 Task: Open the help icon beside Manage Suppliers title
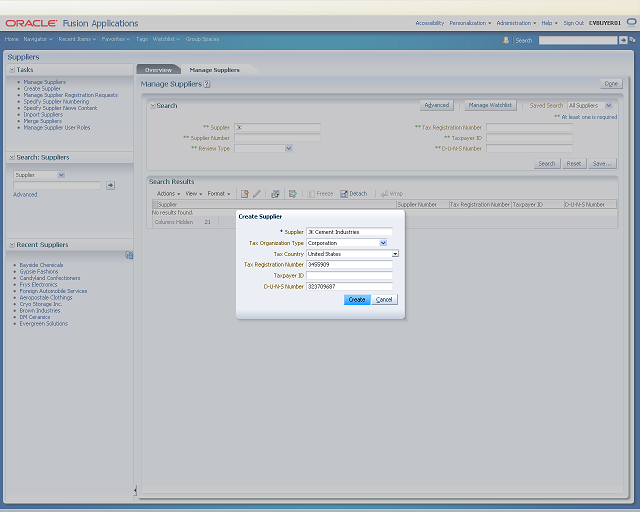[207, 84]
